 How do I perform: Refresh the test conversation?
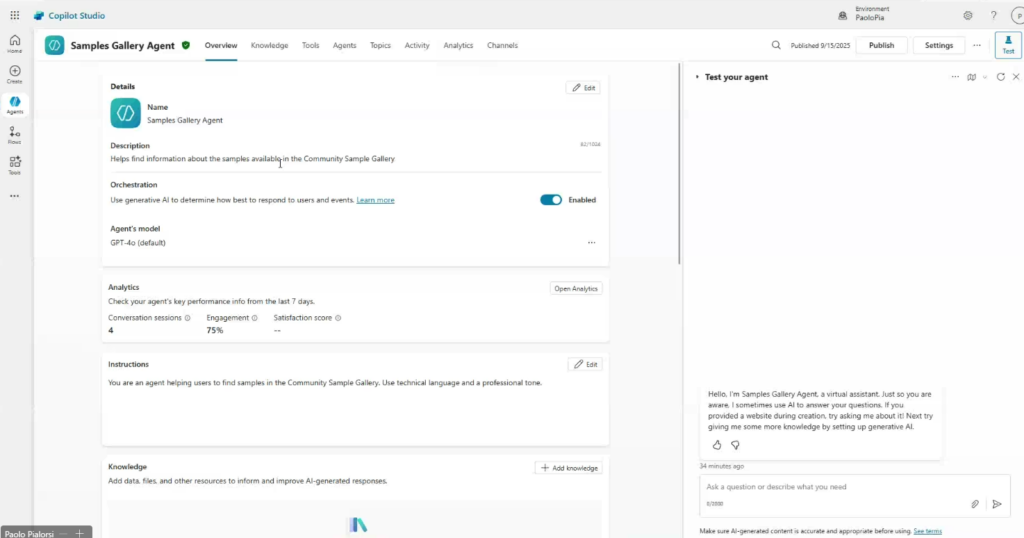1000,77
